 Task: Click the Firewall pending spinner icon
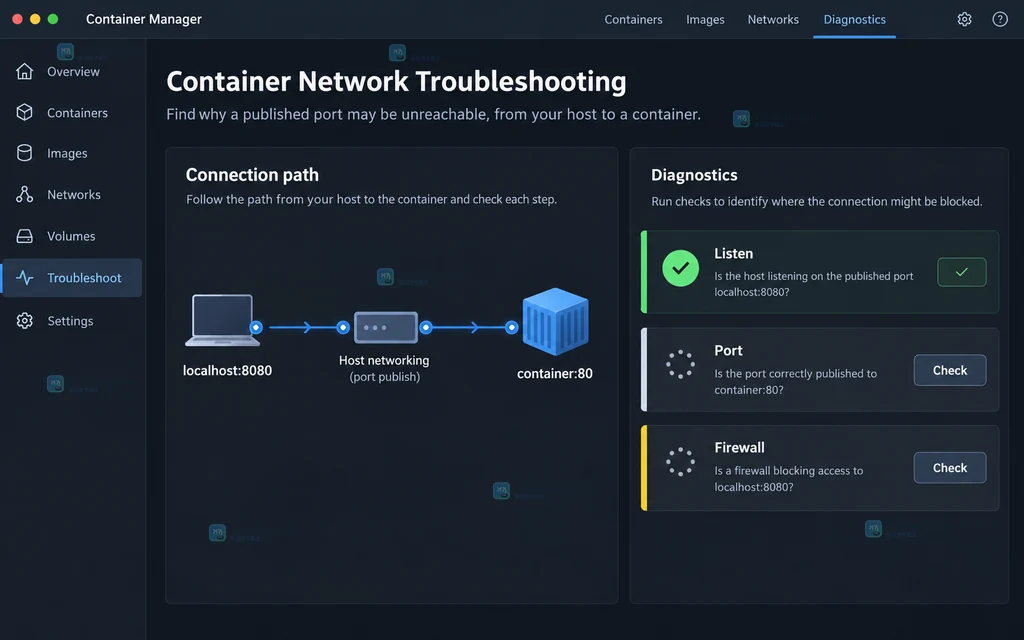680,462
